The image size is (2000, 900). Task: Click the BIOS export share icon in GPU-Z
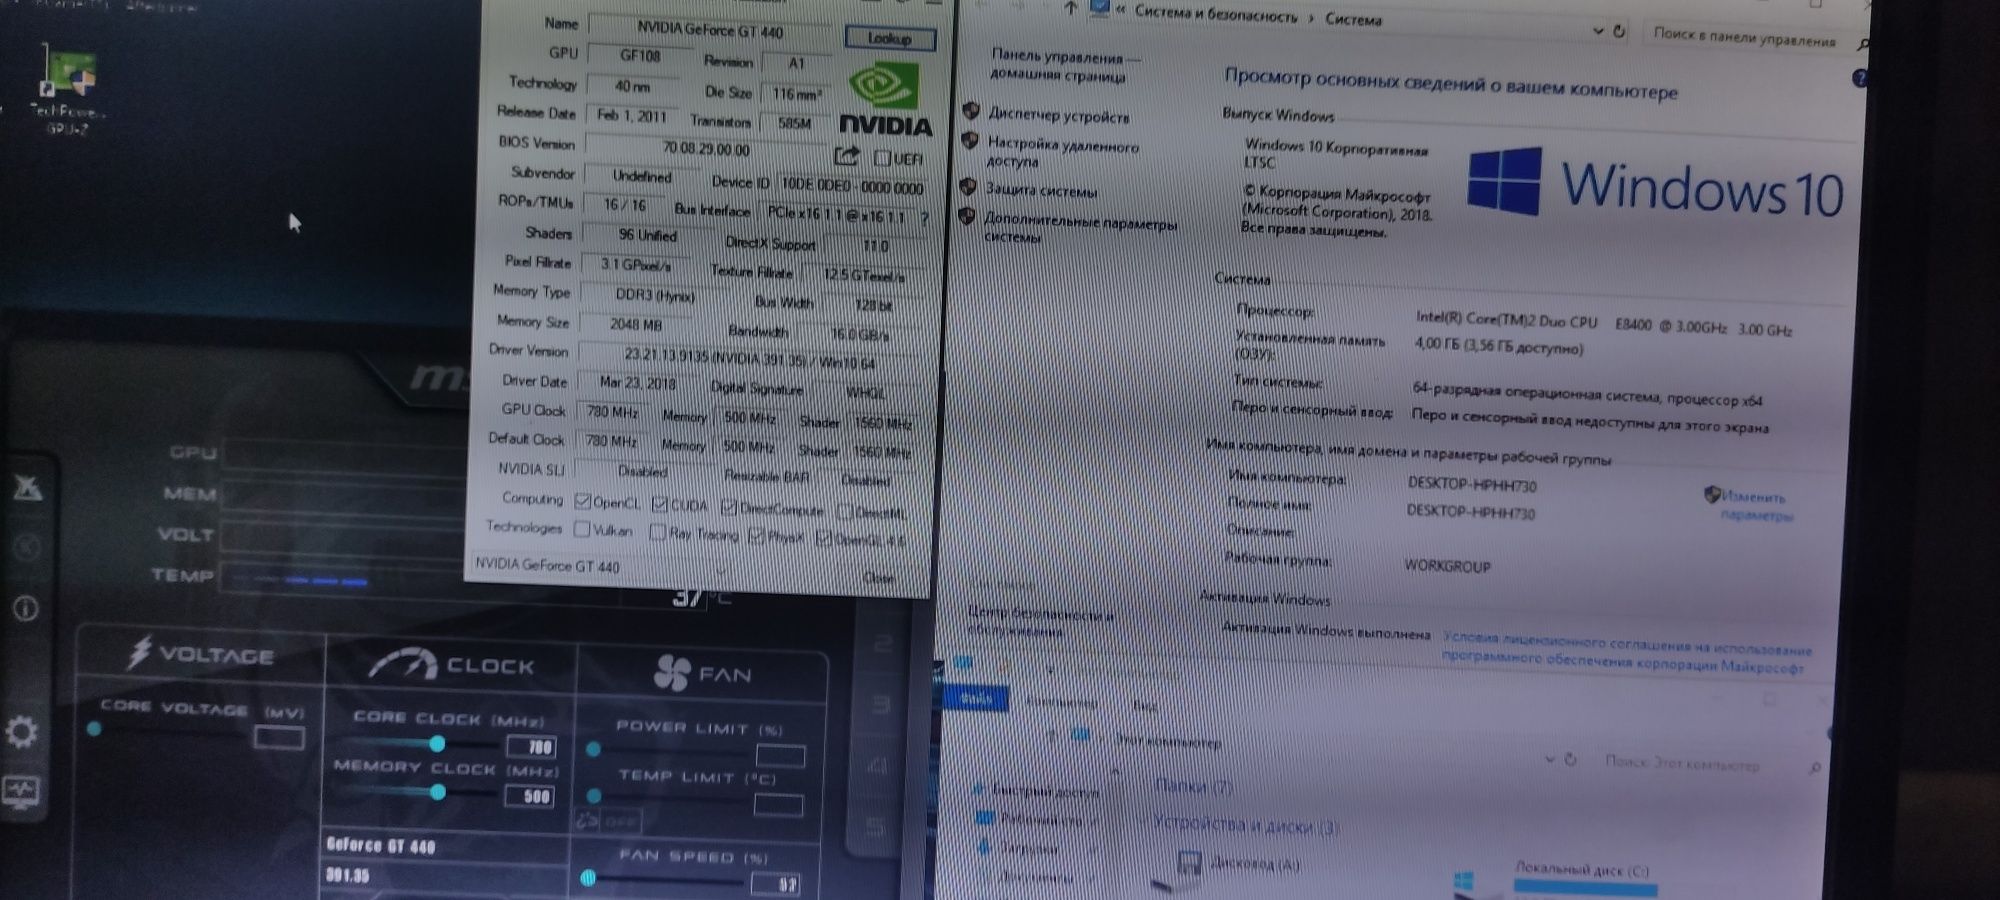[847, 155]
